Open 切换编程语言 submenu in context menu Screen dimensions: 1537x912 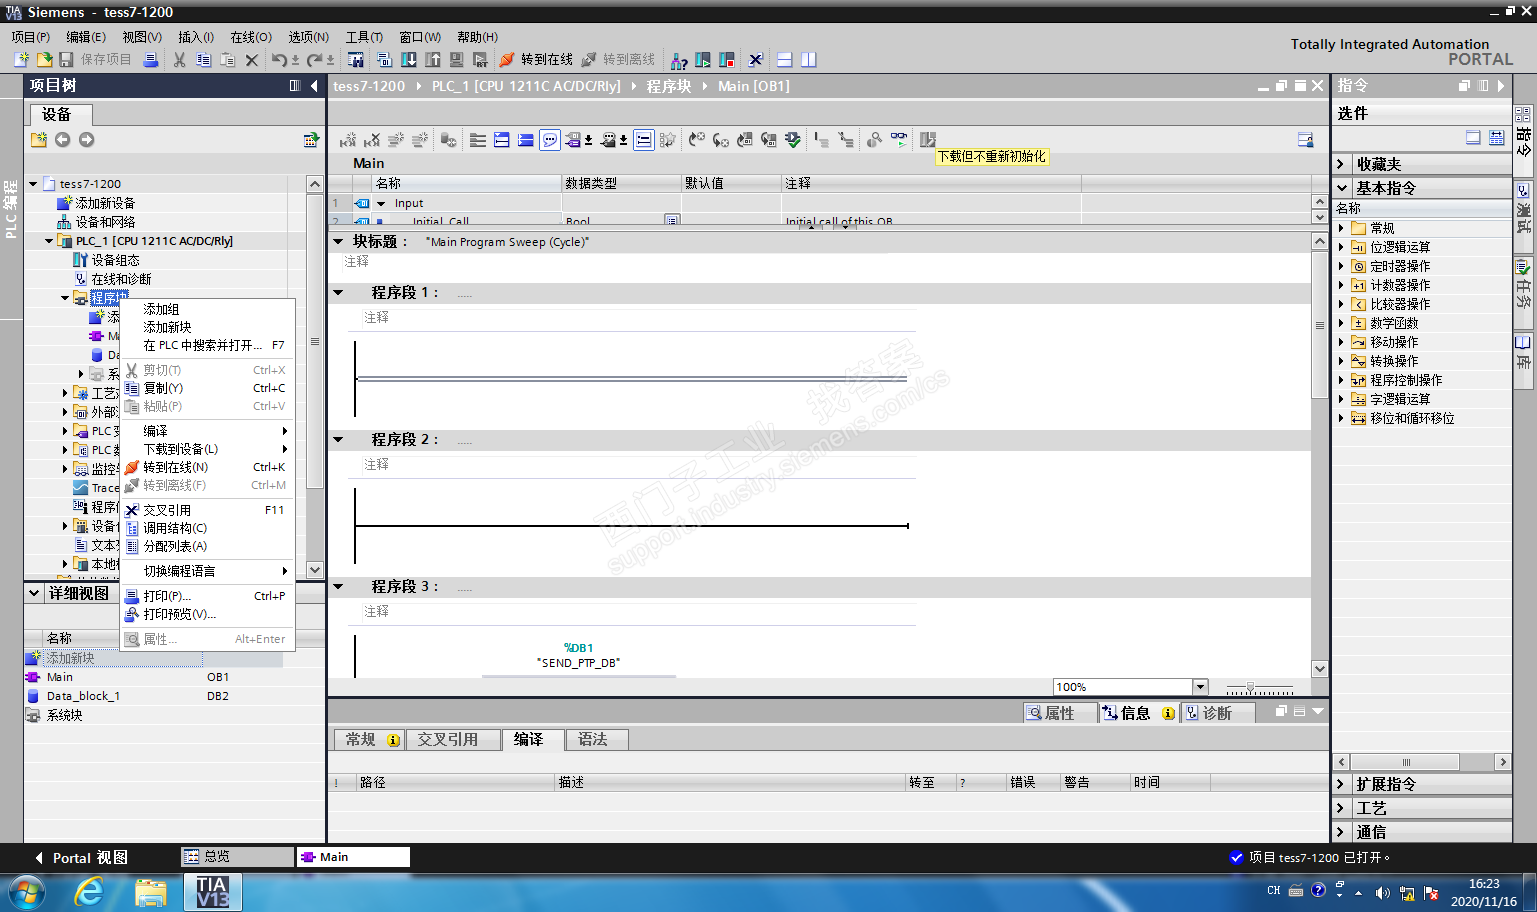[x=207, y=571]
